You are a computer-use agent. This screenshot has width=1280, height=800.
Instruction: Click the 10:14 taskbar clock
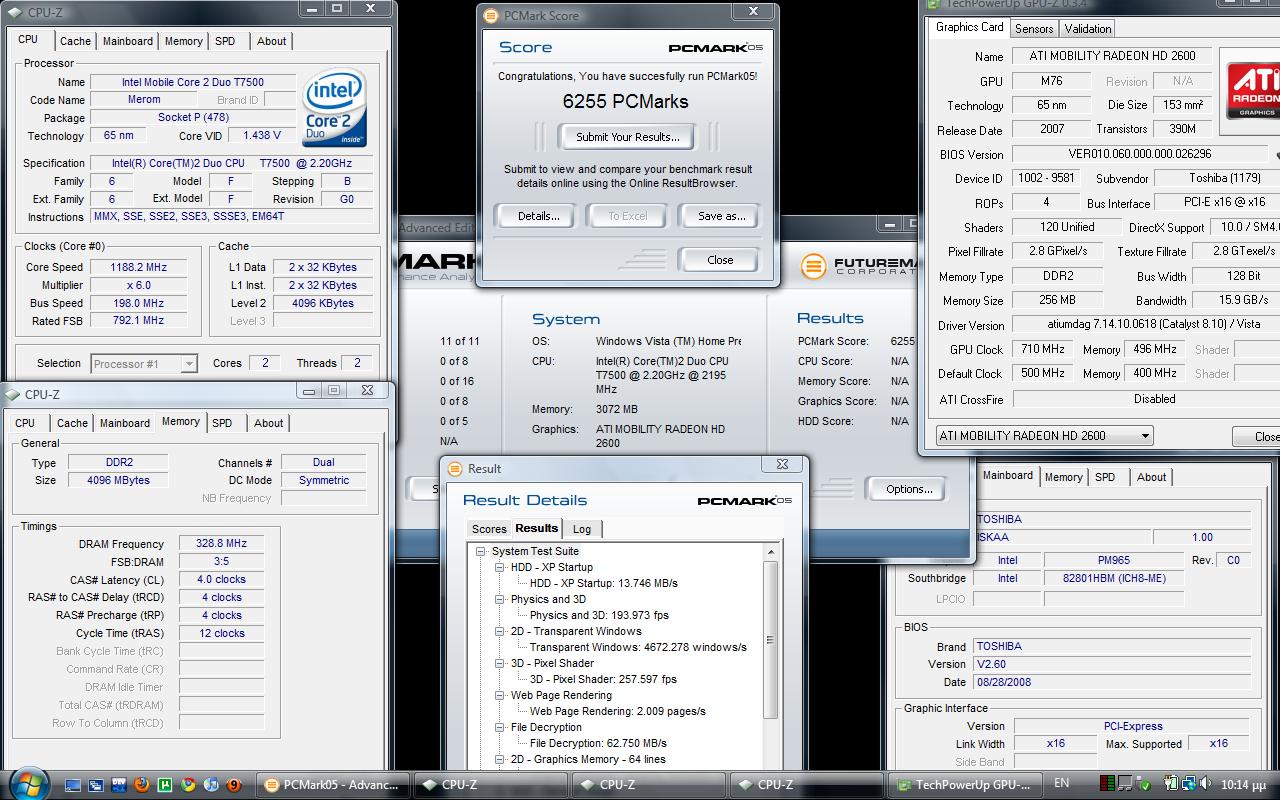[x=1244, y=785]
